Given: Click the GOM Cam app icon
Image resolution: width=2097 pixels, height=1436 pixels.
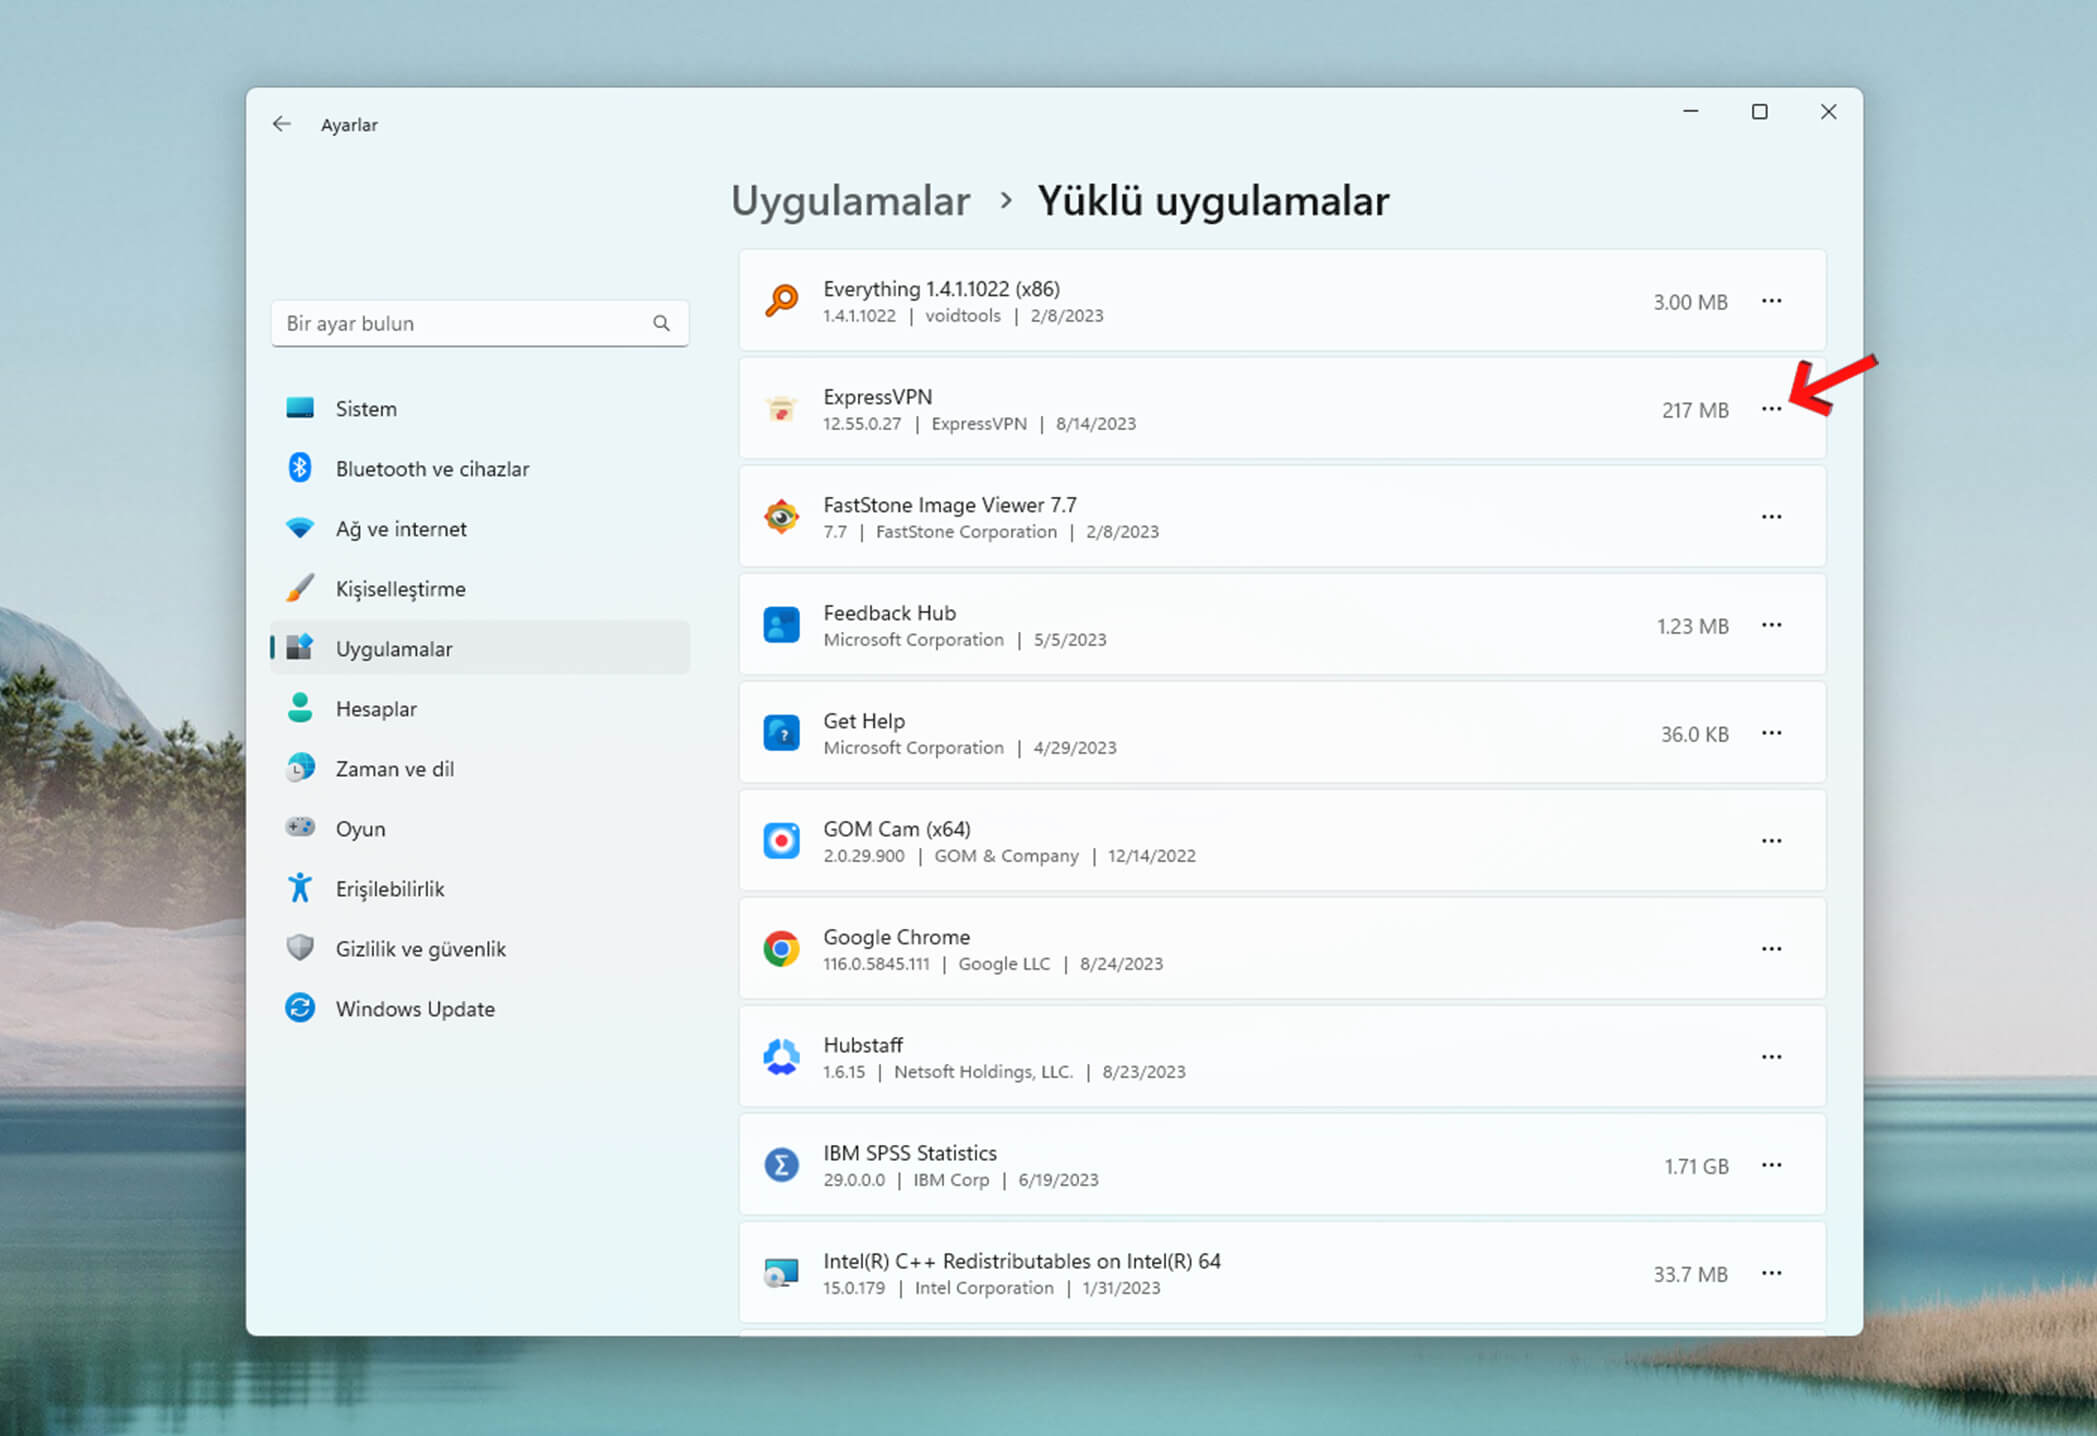Looking at the screenshot, I should pos(781,841).
